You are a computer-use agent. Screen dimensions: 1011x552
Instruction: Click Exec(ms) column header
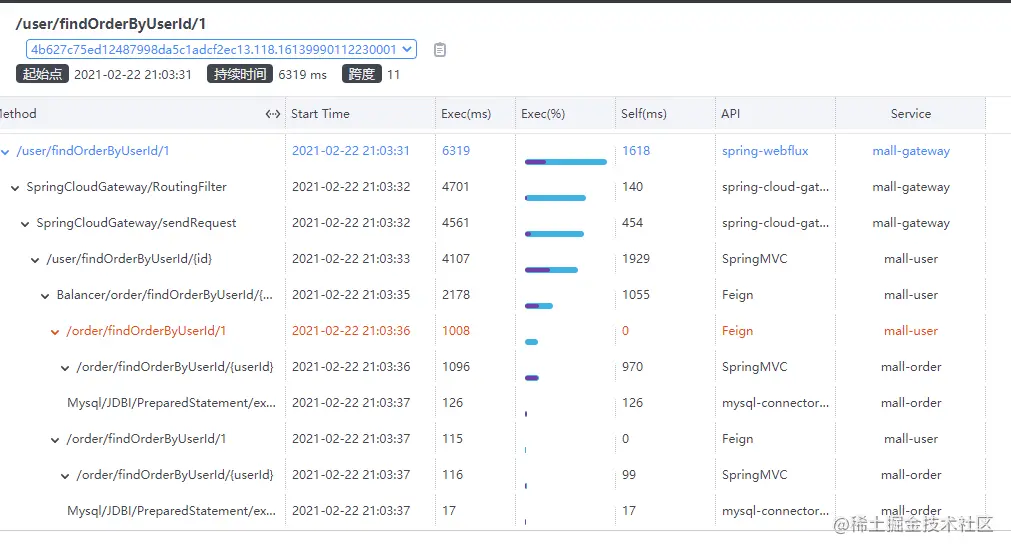coord(466,113)
